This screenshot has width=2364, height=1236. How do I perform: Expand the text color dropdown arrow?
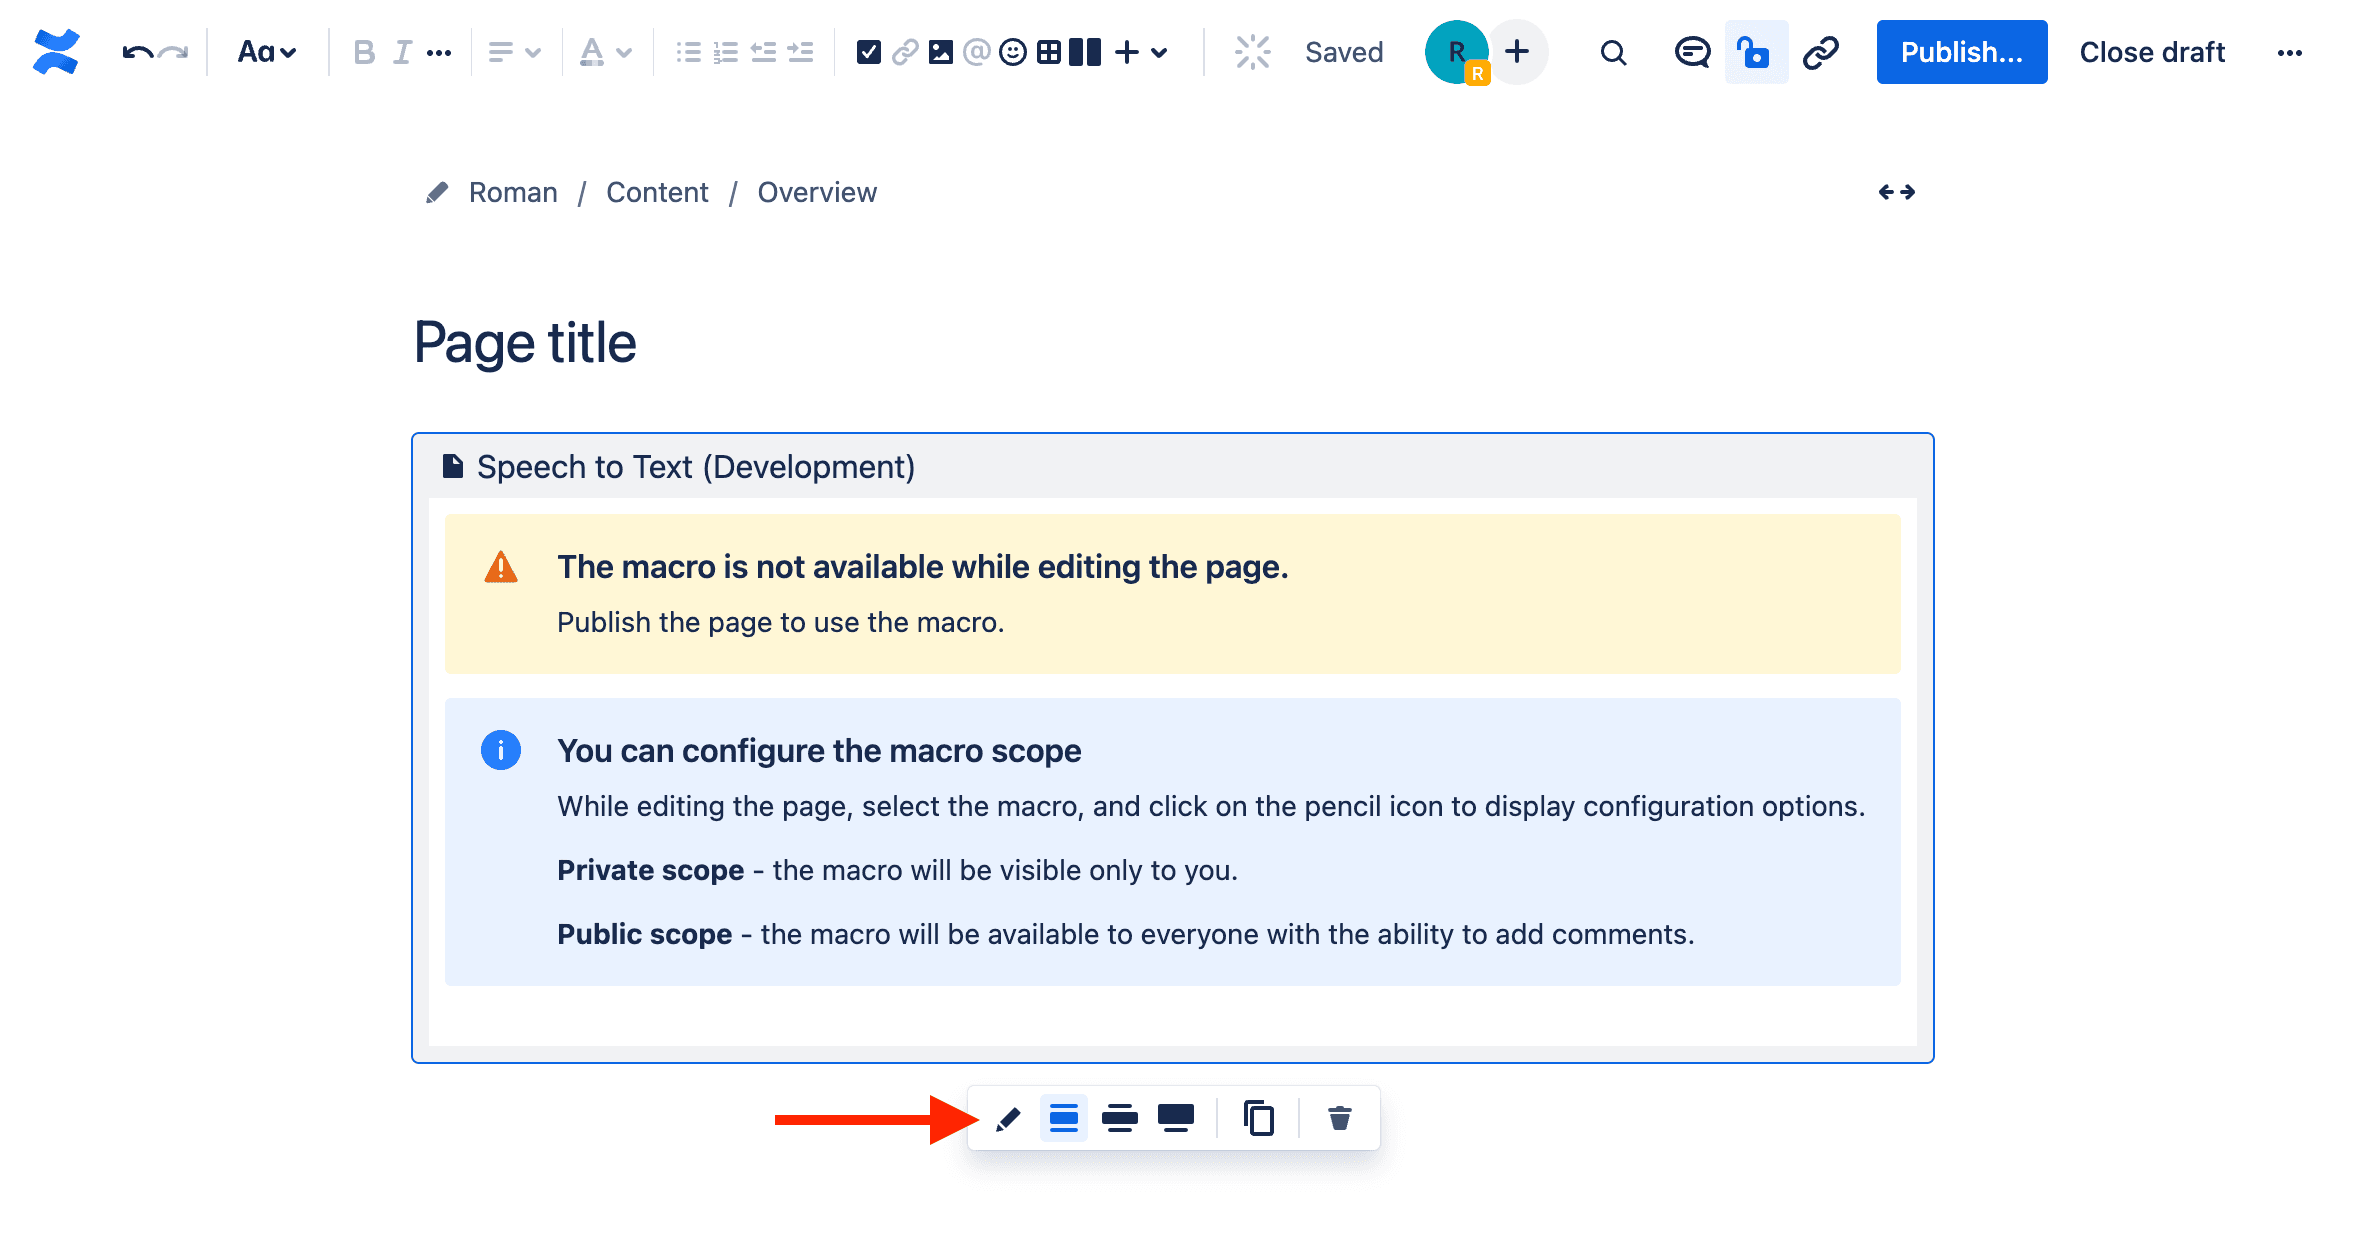624,52
